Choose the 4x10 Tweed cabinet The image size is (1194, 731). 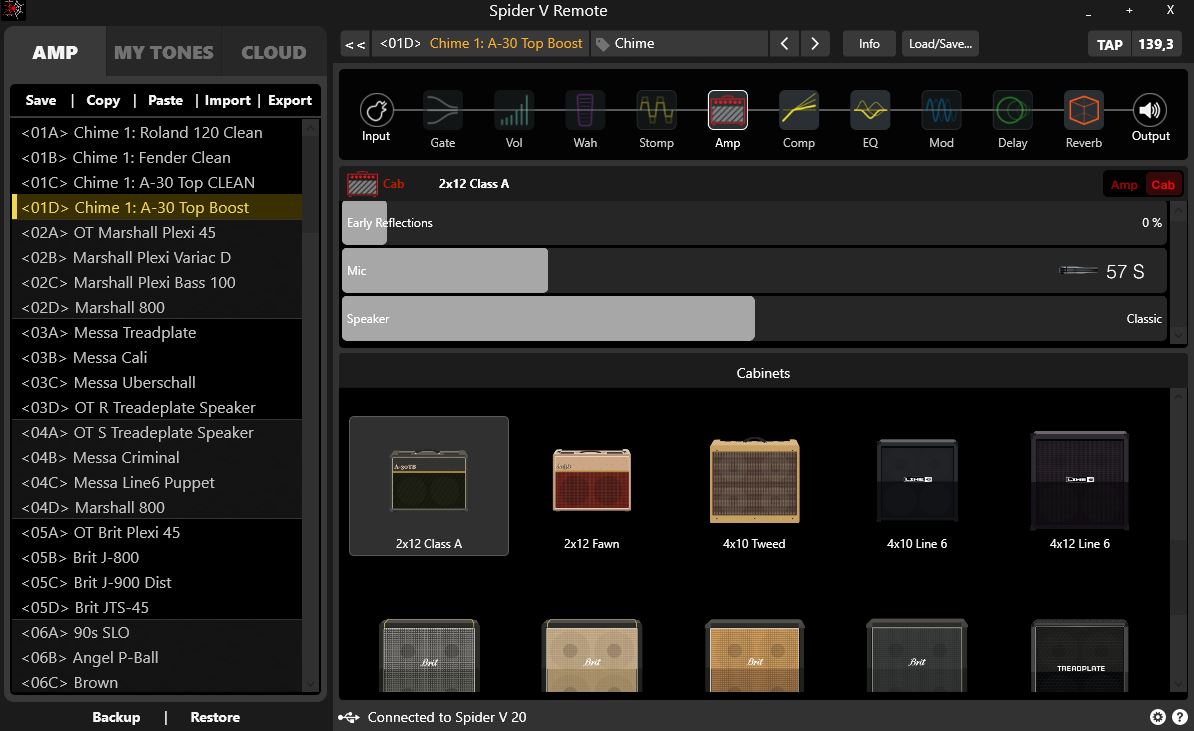(x=755, y=486)
